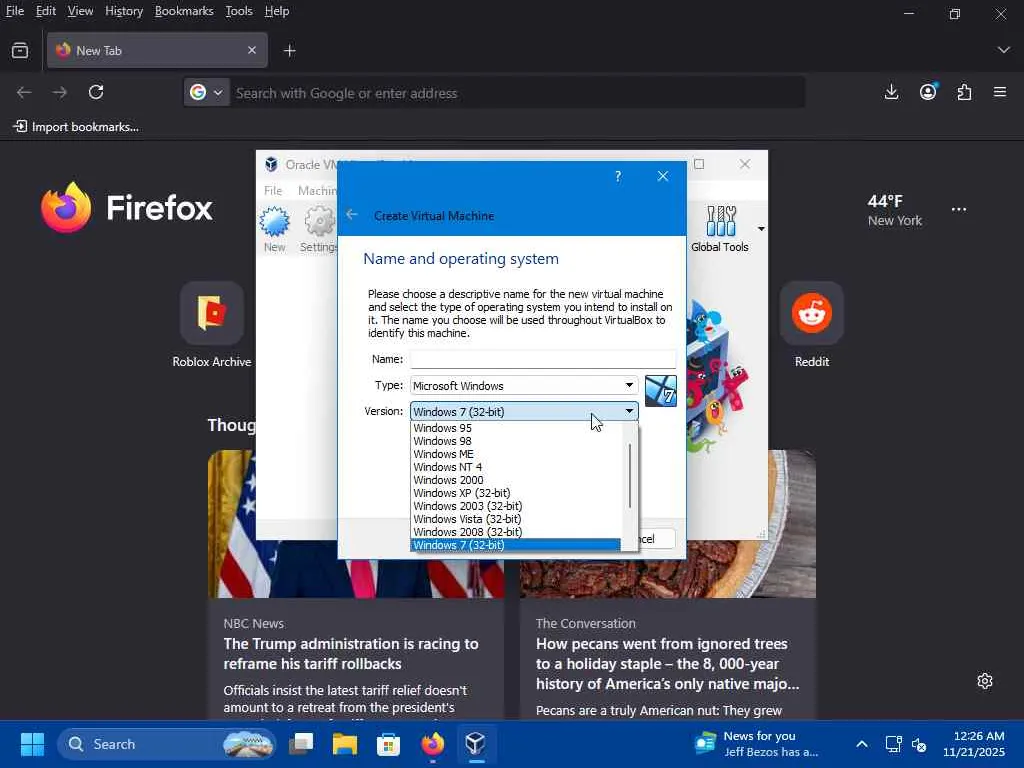Open The Conversation pecans article
Viewport: 1024px width, 768px height.
[x=667, y=664]
